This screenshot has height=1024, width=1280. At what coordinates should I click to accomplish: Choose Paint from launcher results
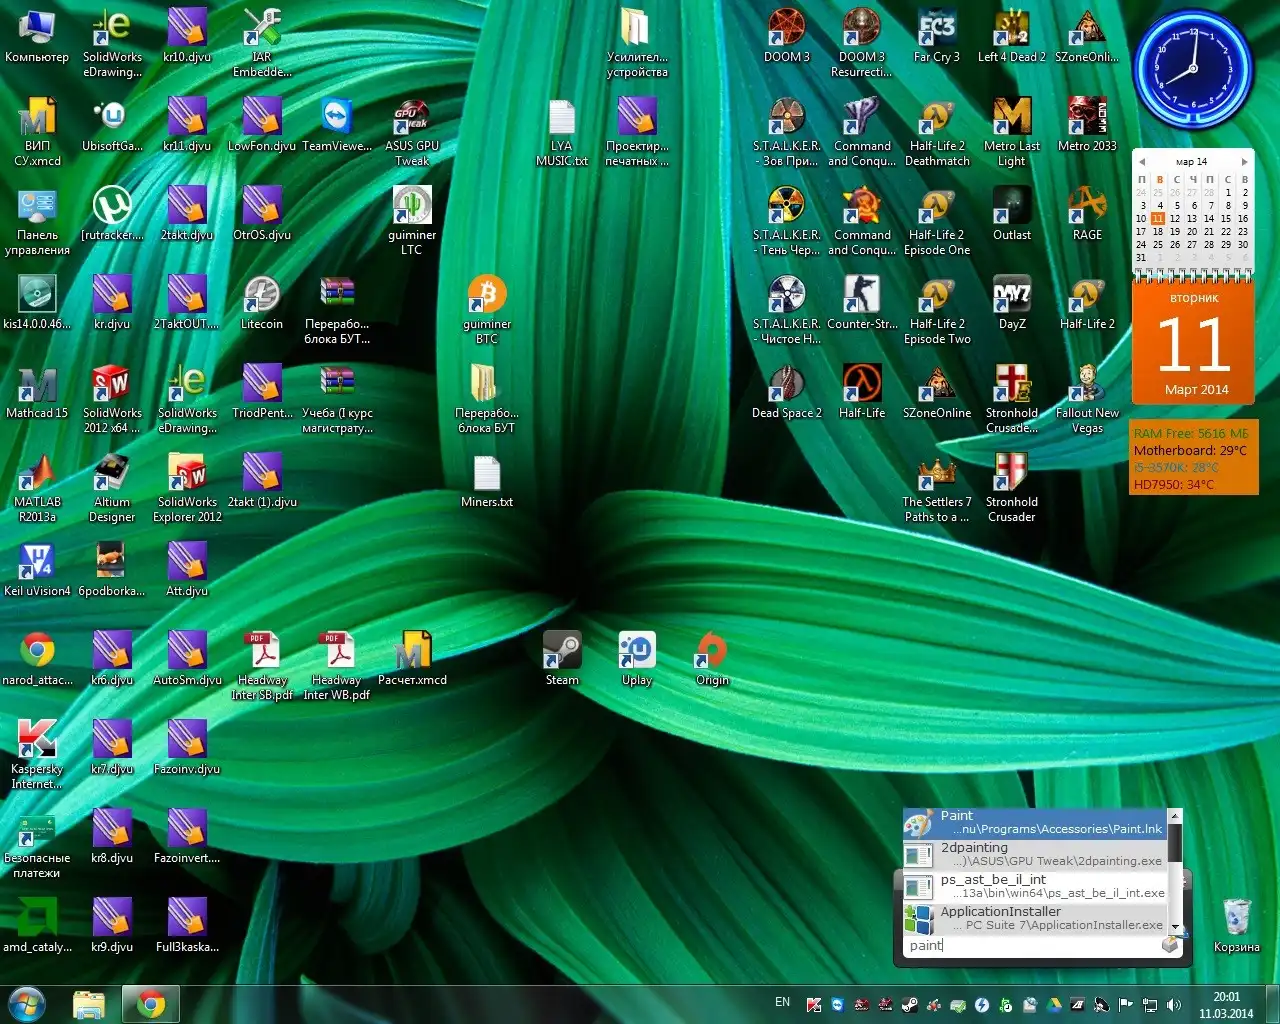(1034, 822)
